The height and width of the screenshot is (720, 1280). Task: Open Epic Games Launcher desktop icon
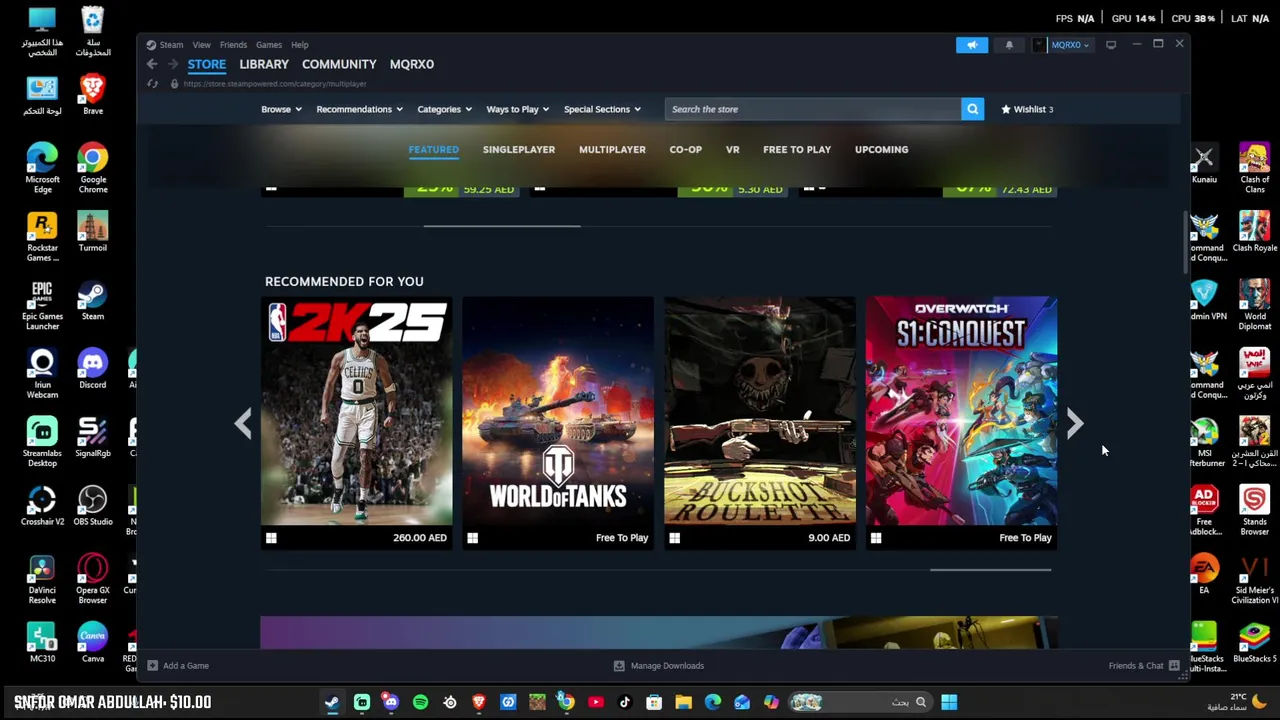42,306
